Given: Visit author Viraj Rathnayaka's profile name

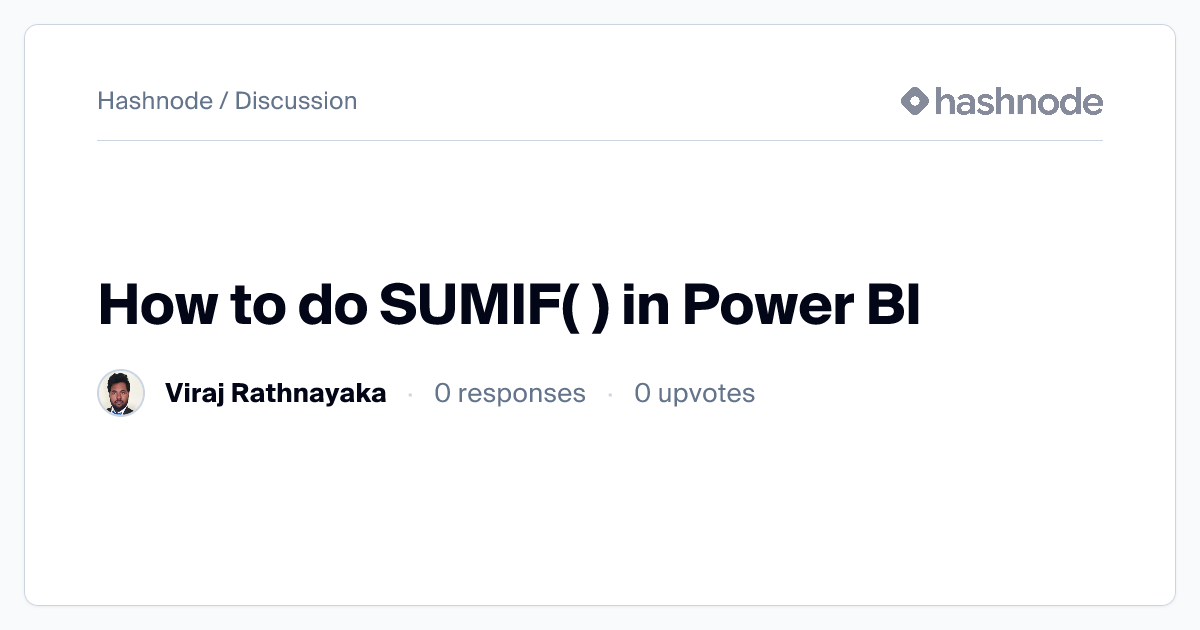Looking at the screenshot, I should [275, 393].
